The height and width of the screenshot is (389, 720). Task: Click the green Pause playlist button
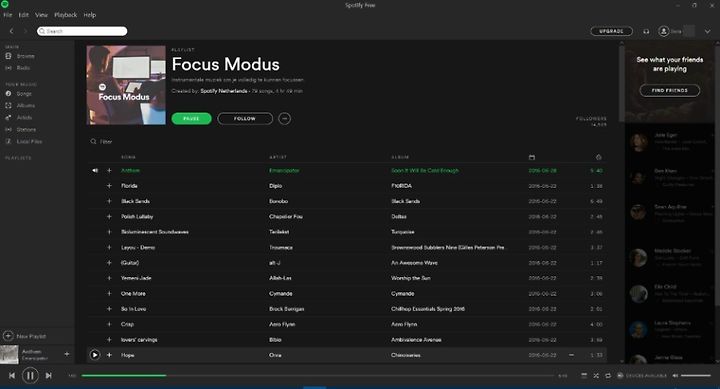coord(191,118)
